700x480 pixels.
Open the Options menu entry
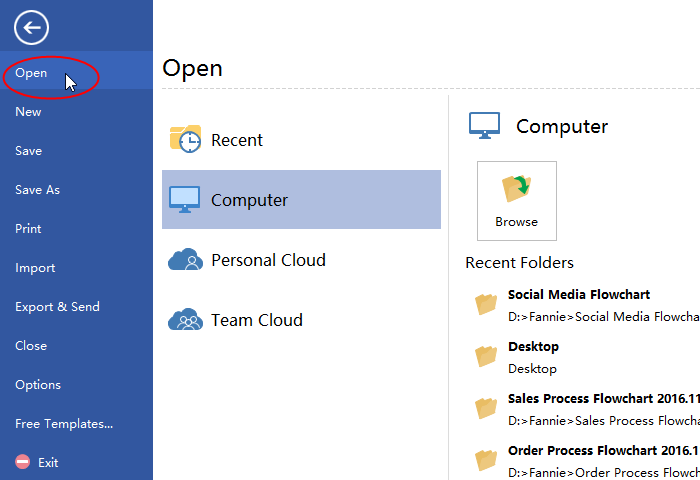(x=38, y=385)
